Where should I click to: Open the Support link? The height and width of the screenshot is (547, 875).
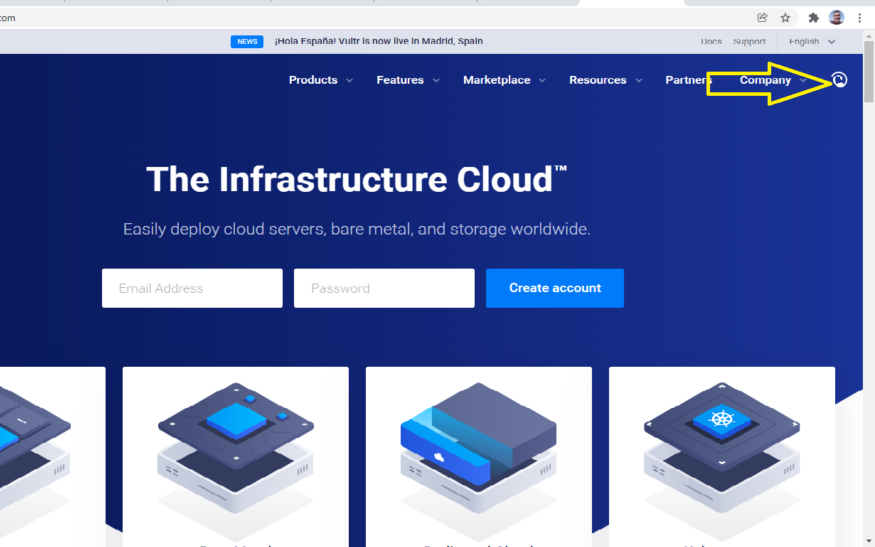point(749,41)
